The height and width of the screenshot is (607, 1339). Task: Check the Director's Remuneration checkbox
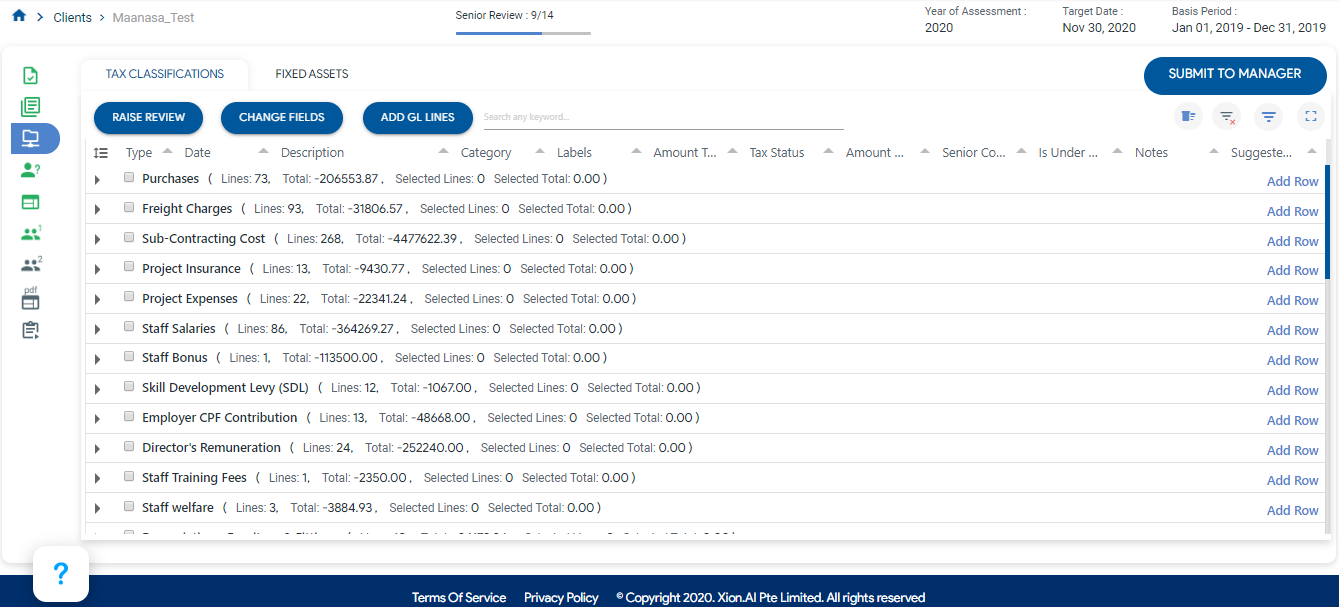point(129,446)
